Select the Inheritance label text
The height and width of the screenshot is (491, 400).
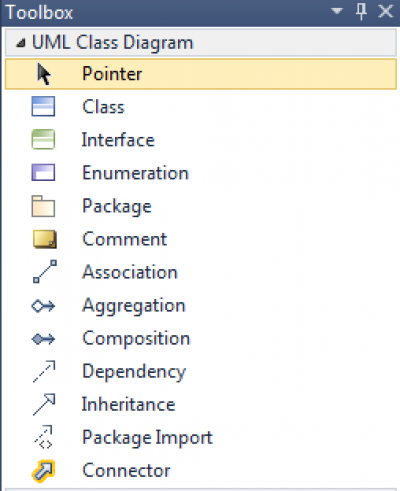point(128,404)
